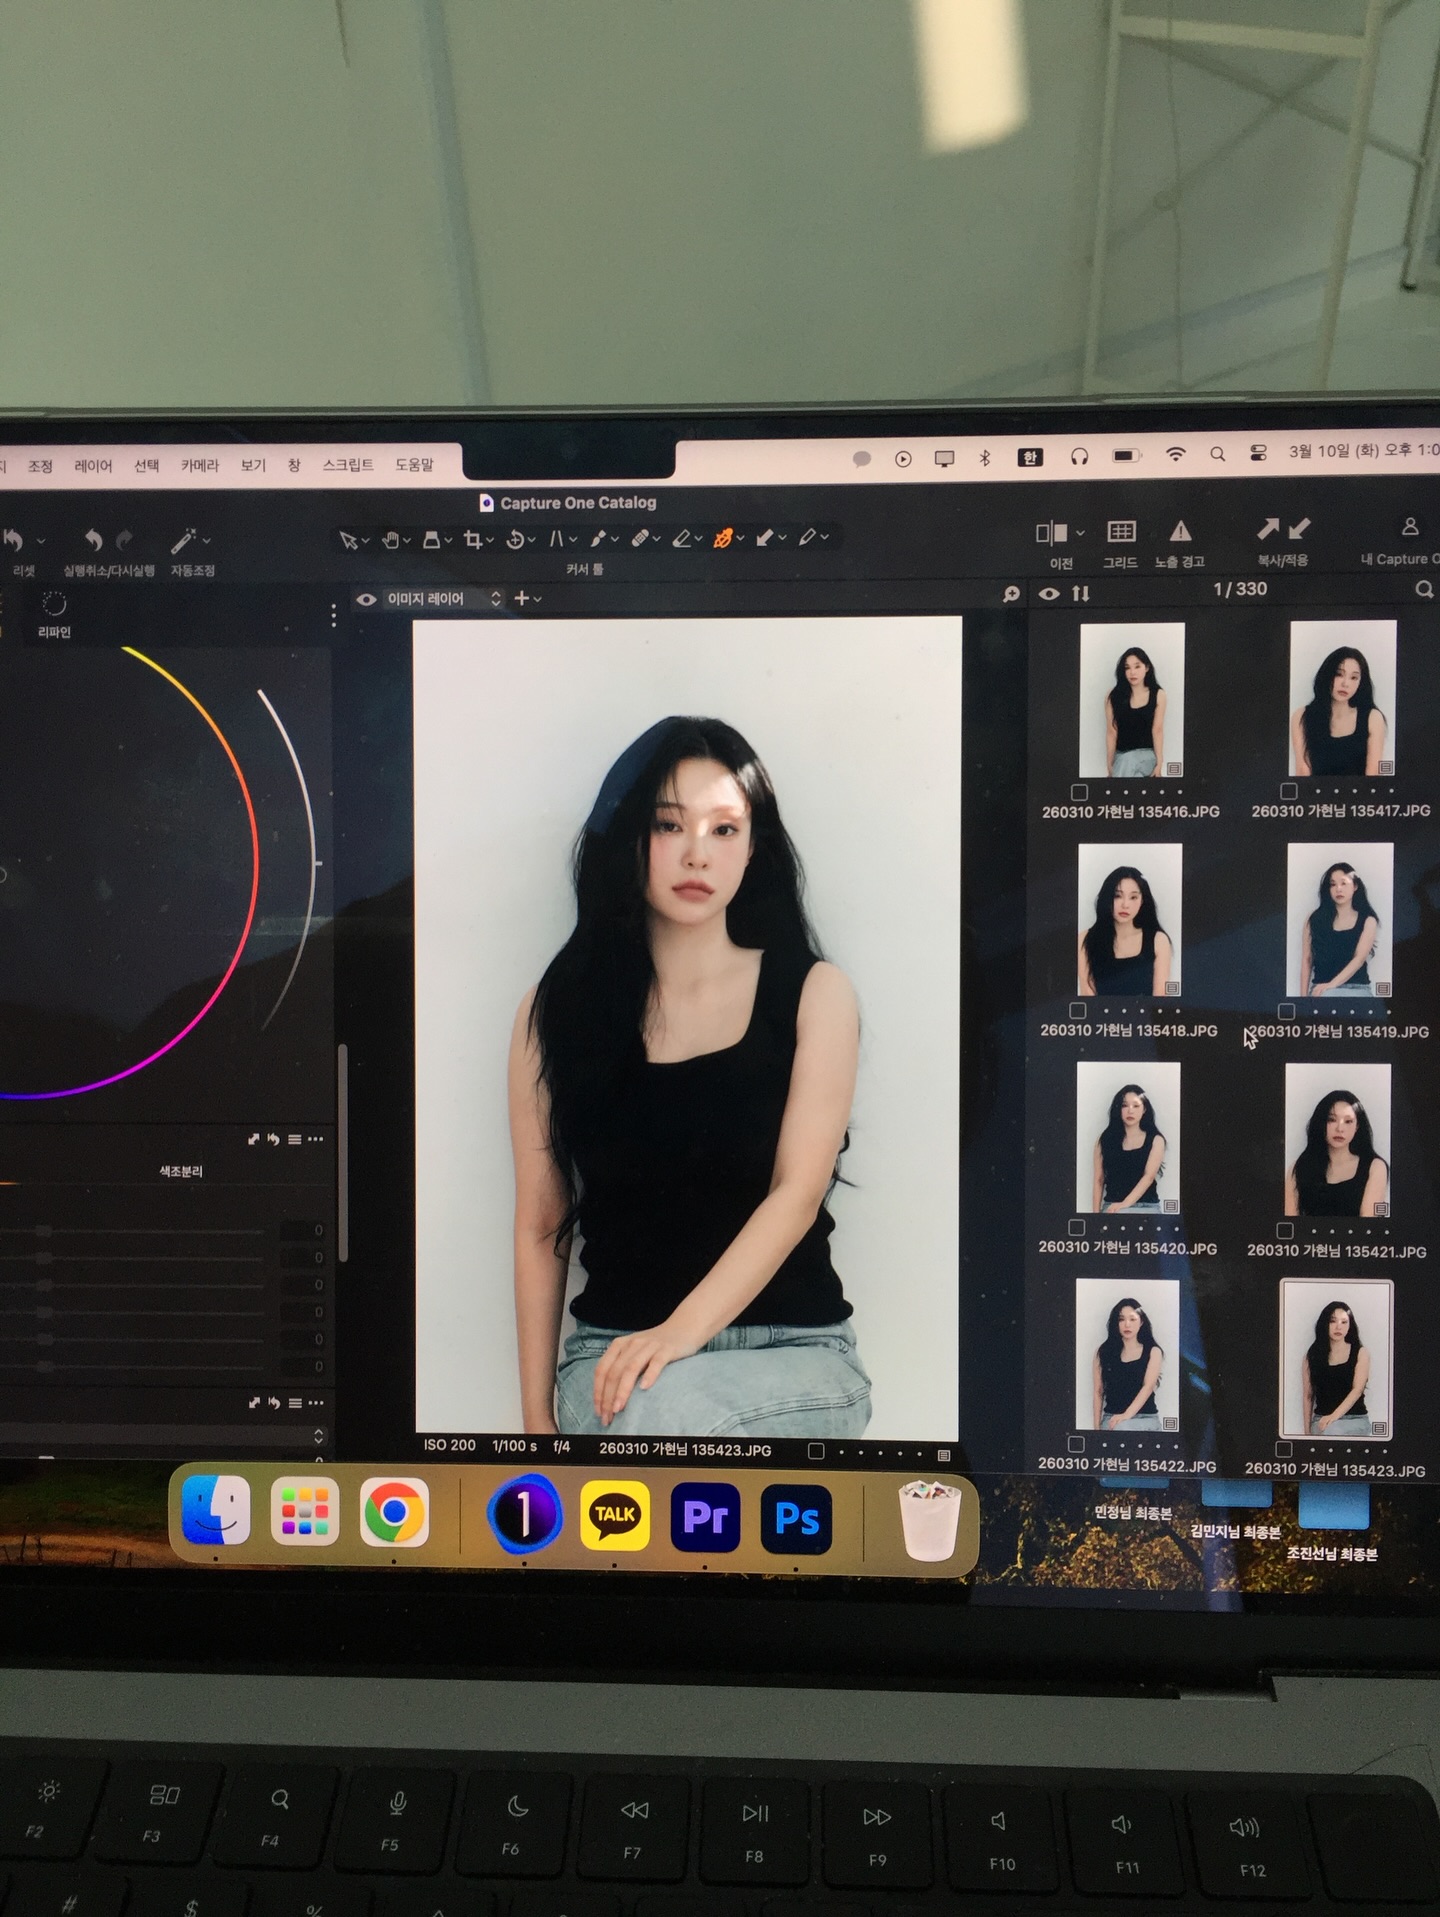Select the Pan hand cursor tool
The image size is (1440, 1917).
point(391,540)
